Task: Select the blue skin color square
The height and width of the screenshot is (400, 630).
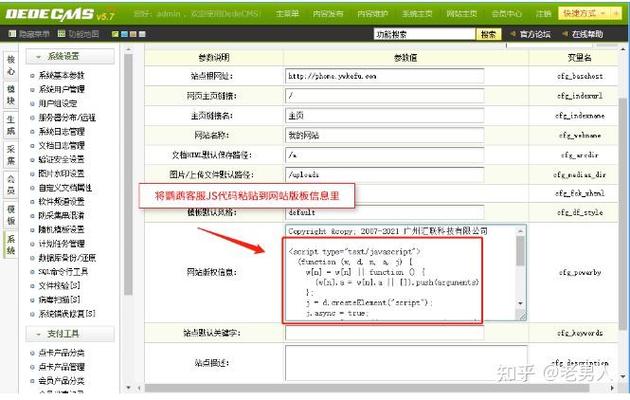Action: 124,34
